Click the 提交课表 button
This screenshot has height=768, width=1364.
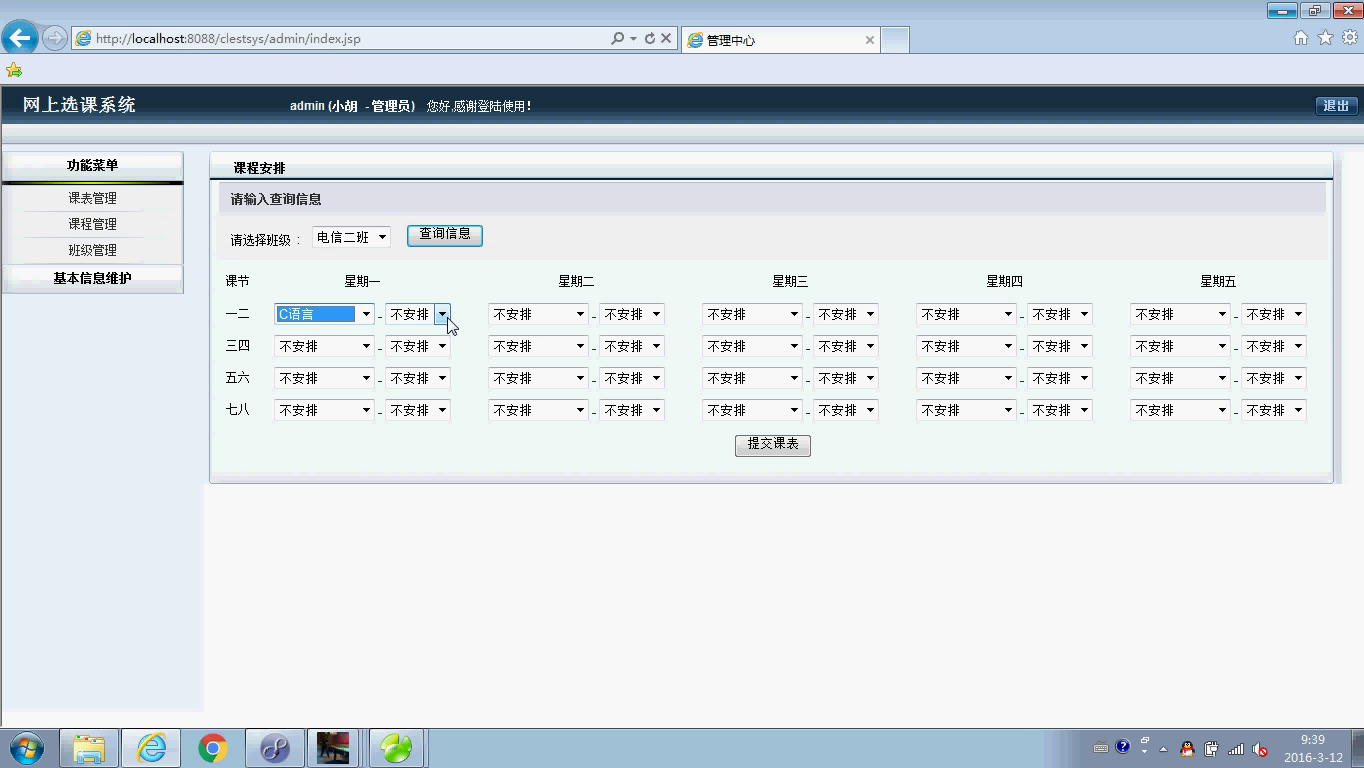(x=773, y=445)
